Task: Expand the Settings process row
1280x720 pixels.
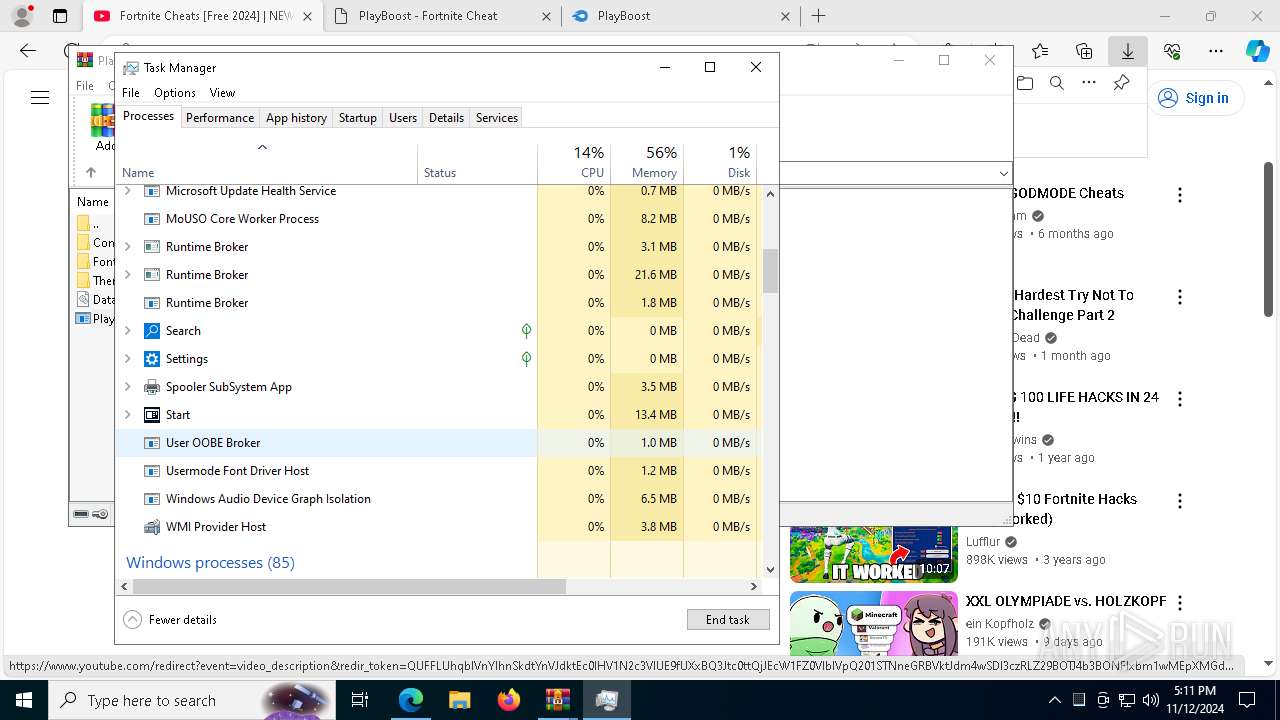Action: click(127, 359)
